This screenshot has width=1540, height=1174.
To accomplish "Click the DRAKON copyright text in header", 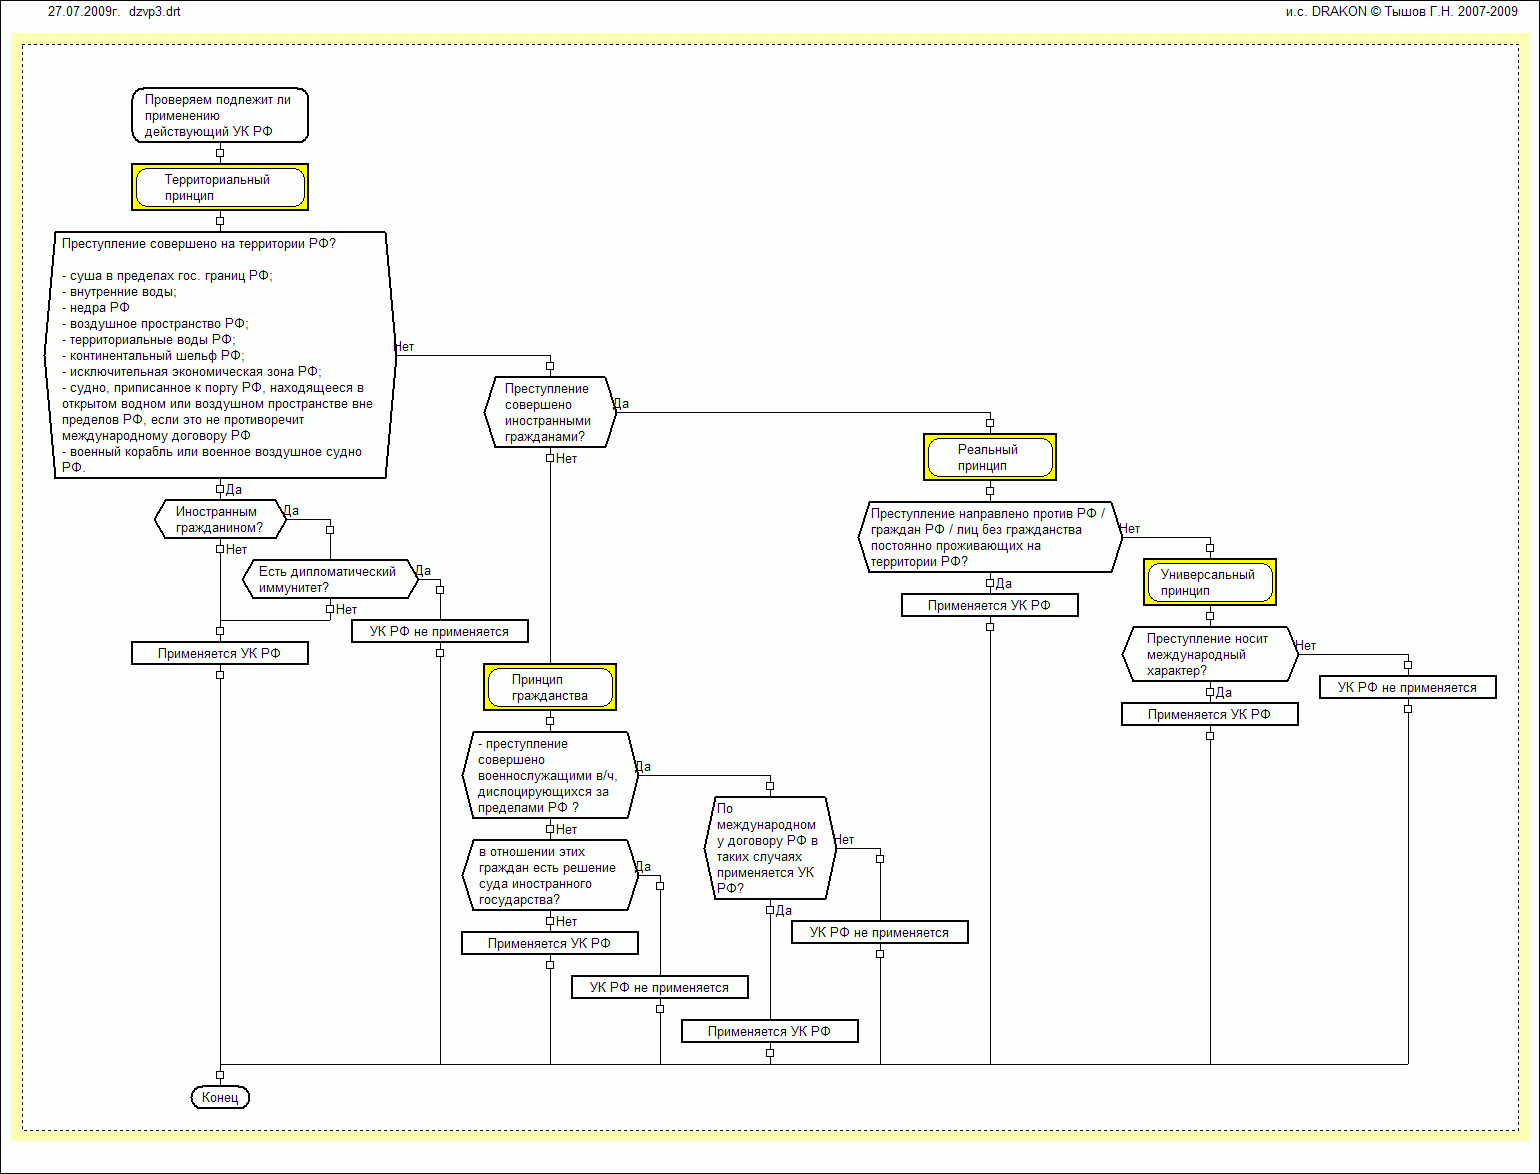I will tap(1401, 12).
